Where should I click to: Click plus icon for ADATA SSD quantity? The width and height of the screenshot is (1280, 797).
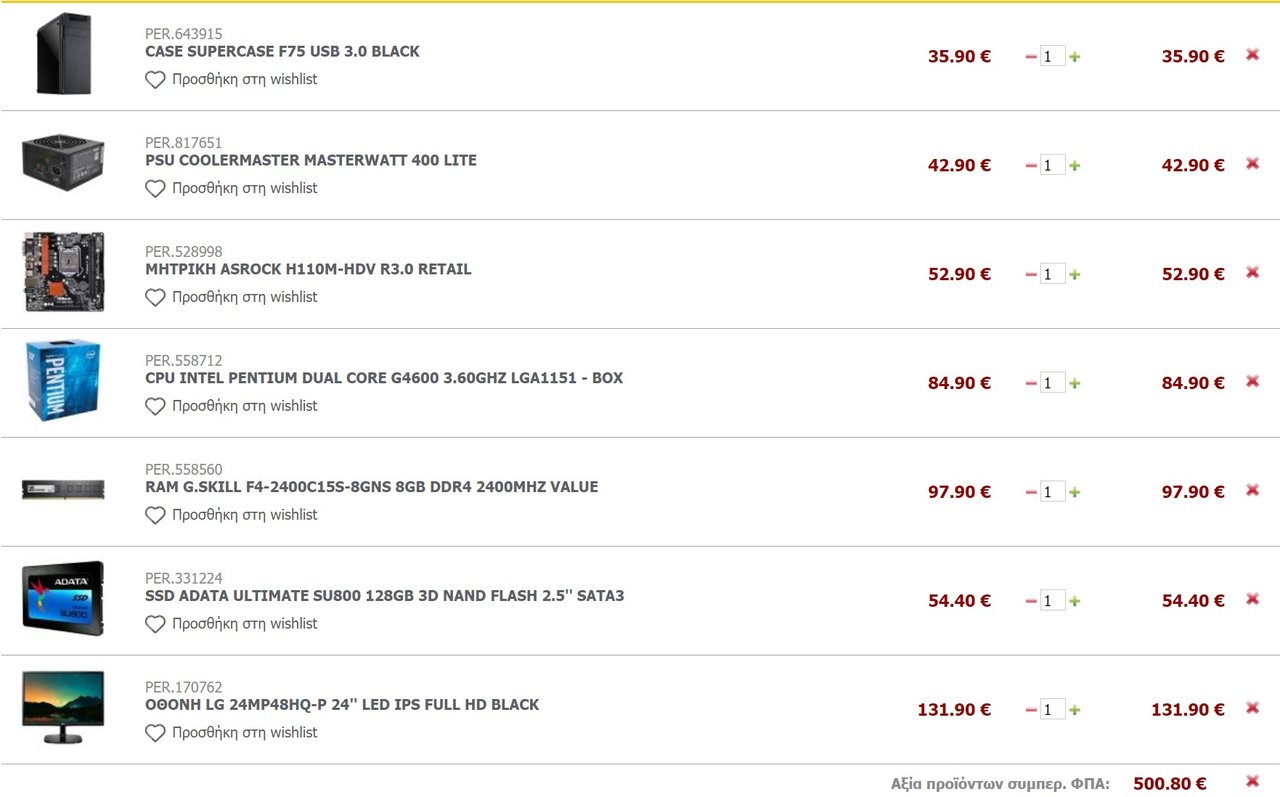pyautogui.click(x=1075, y=602)
